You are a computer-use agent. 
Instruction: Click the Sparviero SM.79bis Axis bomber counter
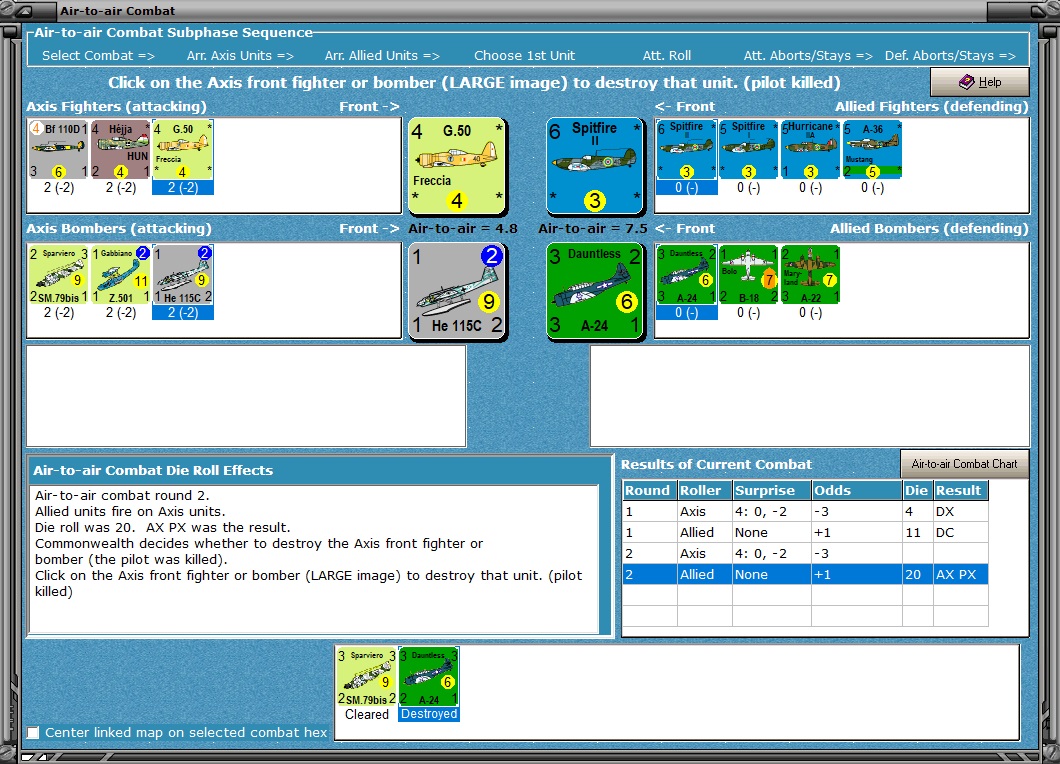pos(59,274)
